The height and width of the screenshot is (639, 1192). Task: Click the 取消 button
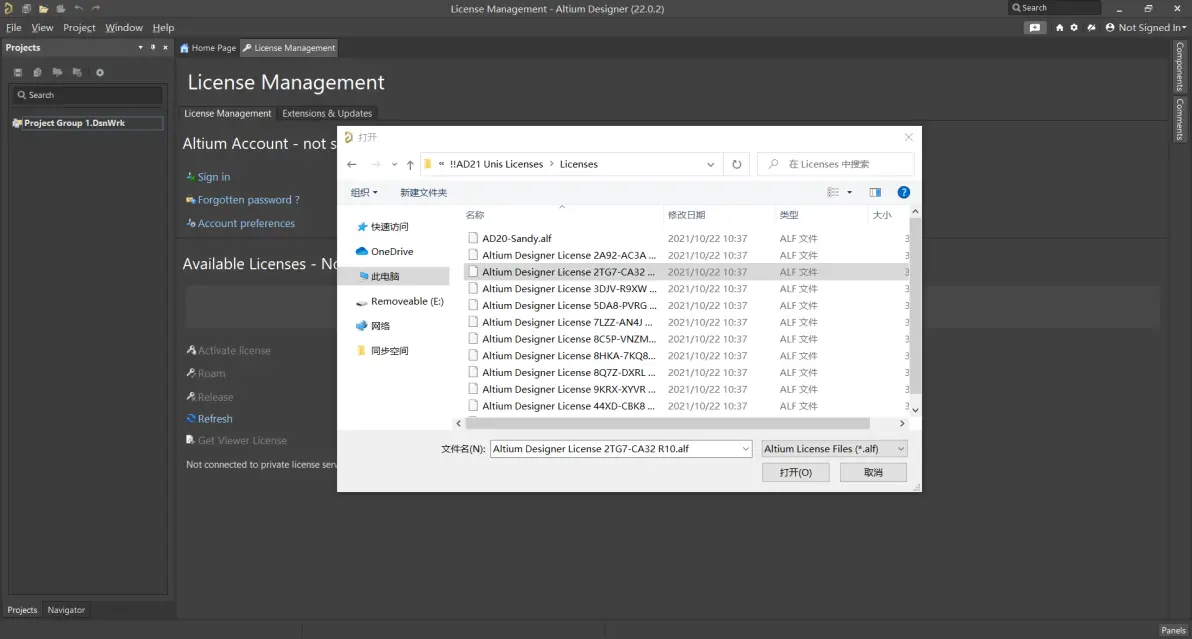(873, 473)
